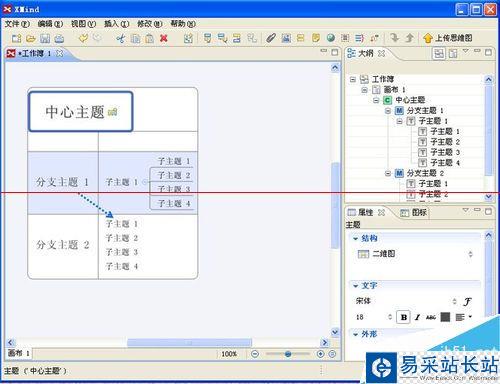500x384 pixels.
Task: Collapse 分支主题 1 in the outline tree
Action: coord(388,110)
